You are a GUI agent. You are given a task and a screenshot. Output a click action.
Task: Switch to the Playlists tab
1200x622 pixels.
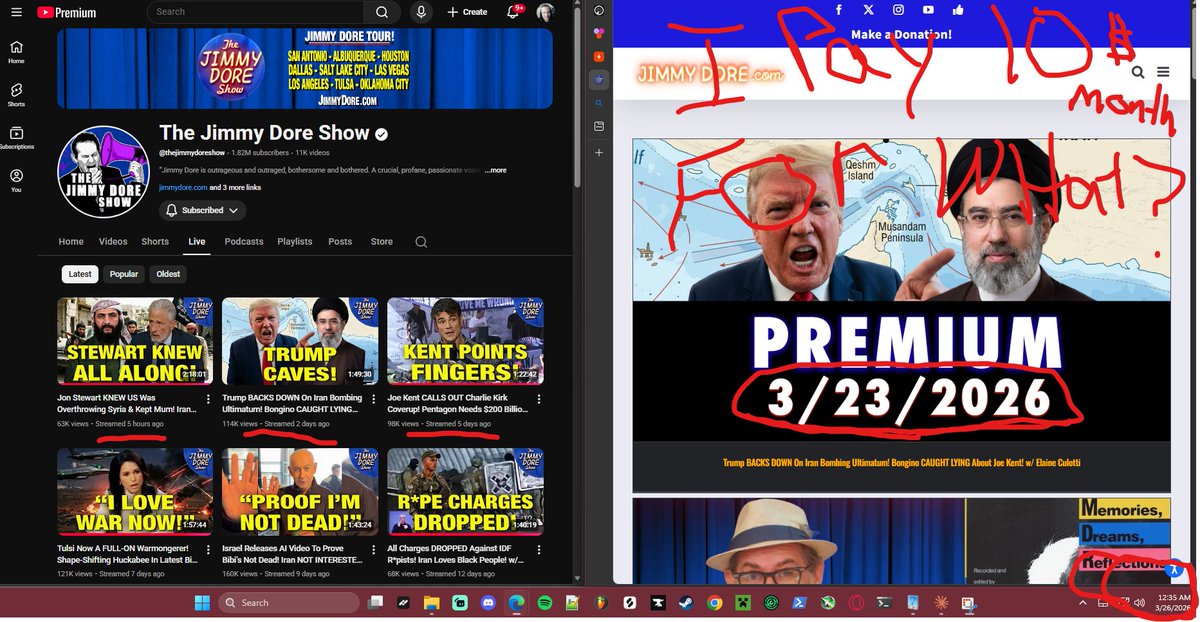click(x=295, y=242)
